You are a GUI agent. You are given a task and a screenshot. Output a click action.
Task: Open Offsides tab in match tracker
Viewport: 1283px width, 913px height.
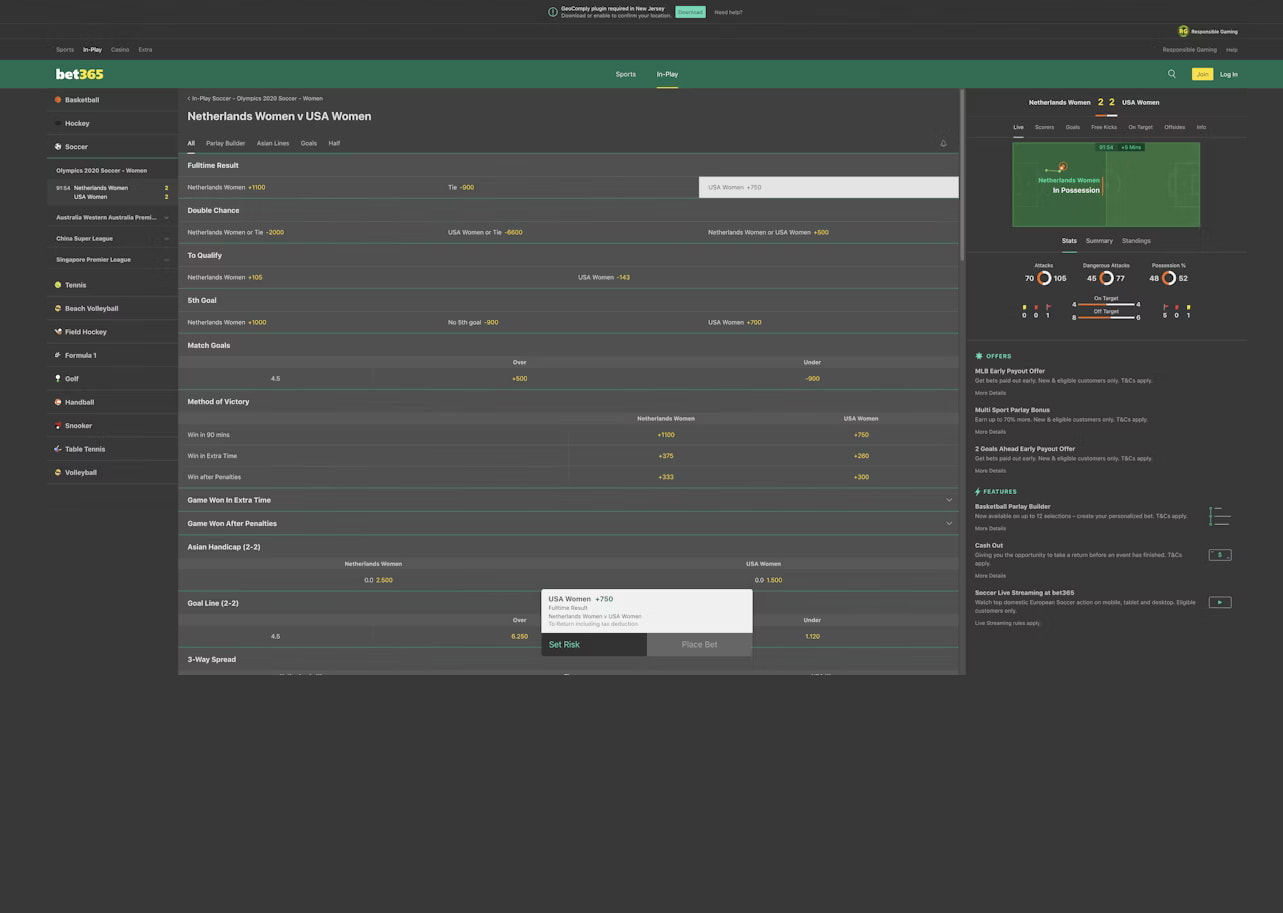(1174, 127)
